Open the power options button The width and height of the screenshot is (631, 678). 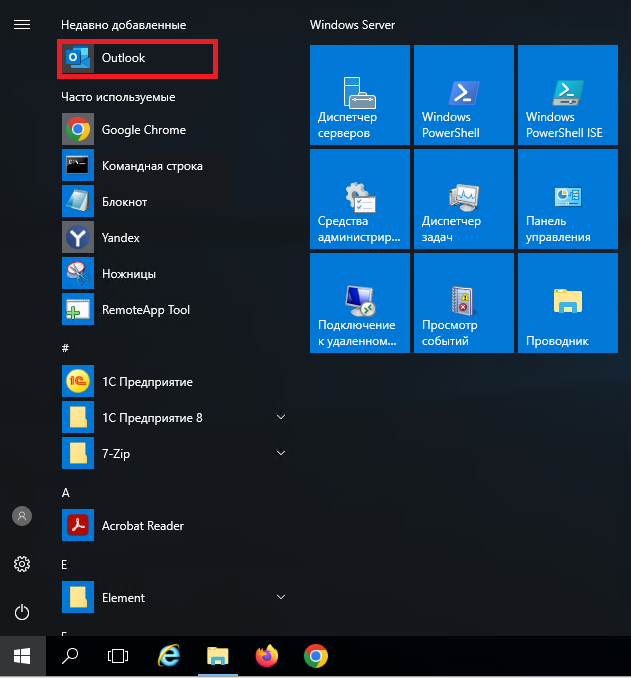[x=21, y=612]
